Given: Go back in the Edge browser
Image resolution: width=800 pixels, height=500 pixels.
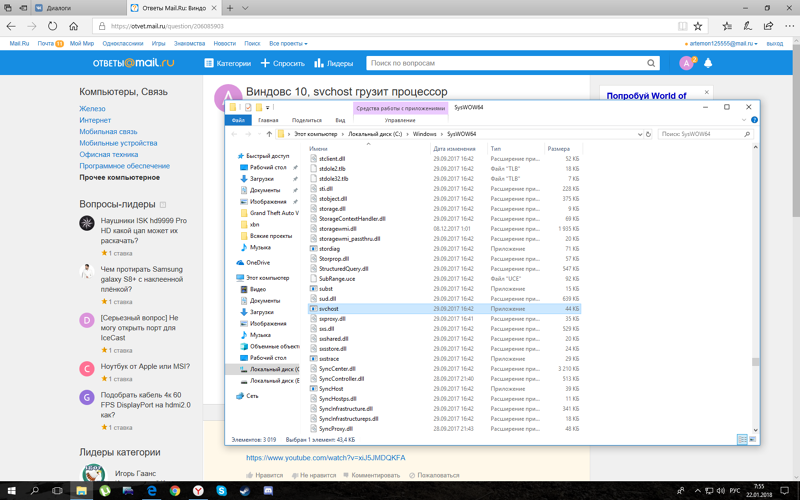Looking at the screenshot, I should click(11, 26).
